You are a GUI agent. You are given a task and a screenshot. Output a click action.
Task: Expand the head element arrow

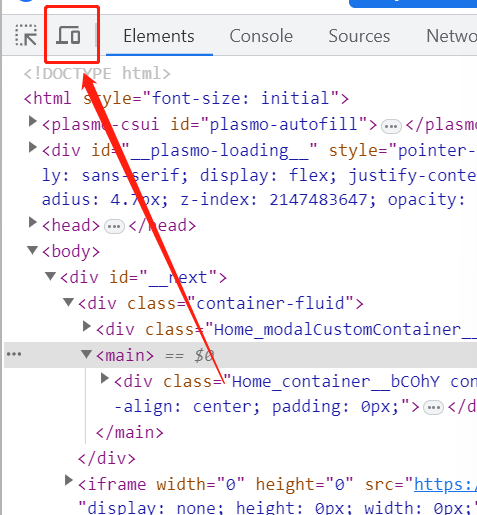(x=32, y=222)
